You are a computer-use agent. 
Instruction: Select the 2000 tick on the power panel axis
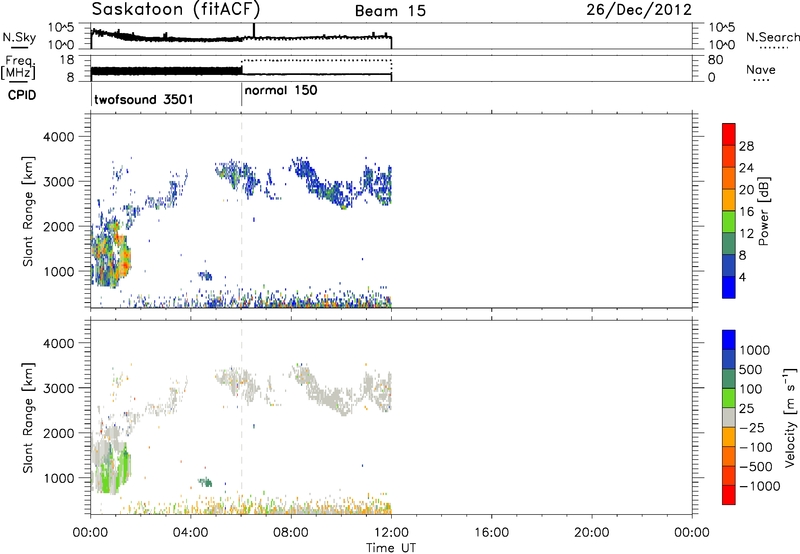tap(61, 226)
